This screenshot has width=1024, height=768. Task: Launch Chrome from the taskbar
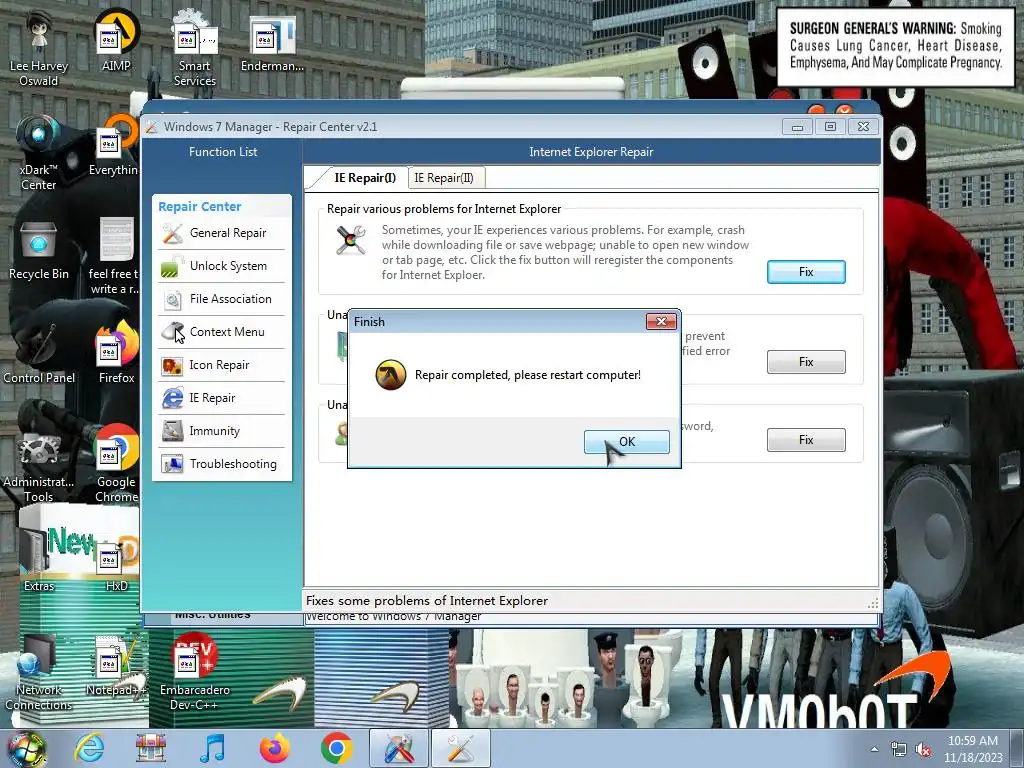336,748
